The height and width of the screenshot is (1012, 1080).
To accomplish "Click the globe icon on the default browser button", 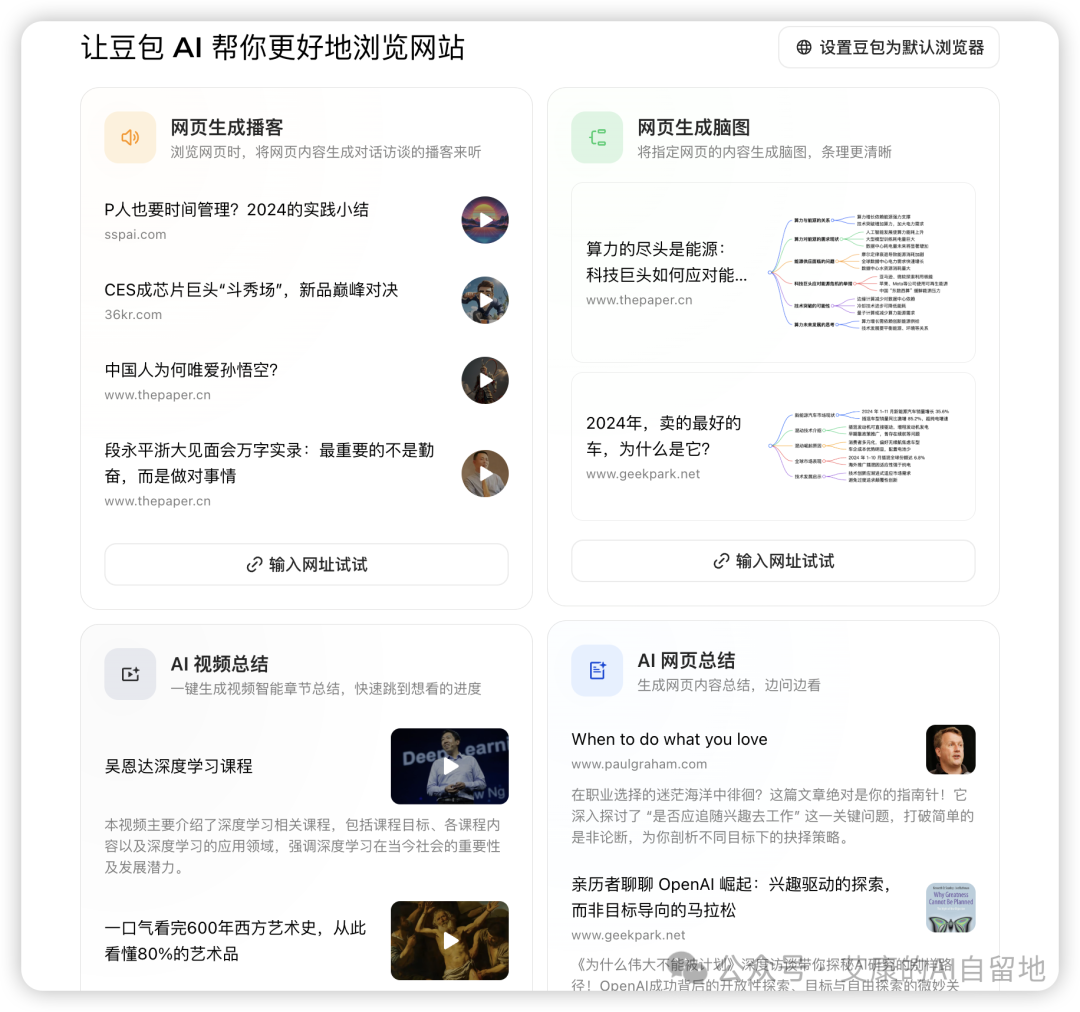I will pyautogui.click(x=804, y=47).
